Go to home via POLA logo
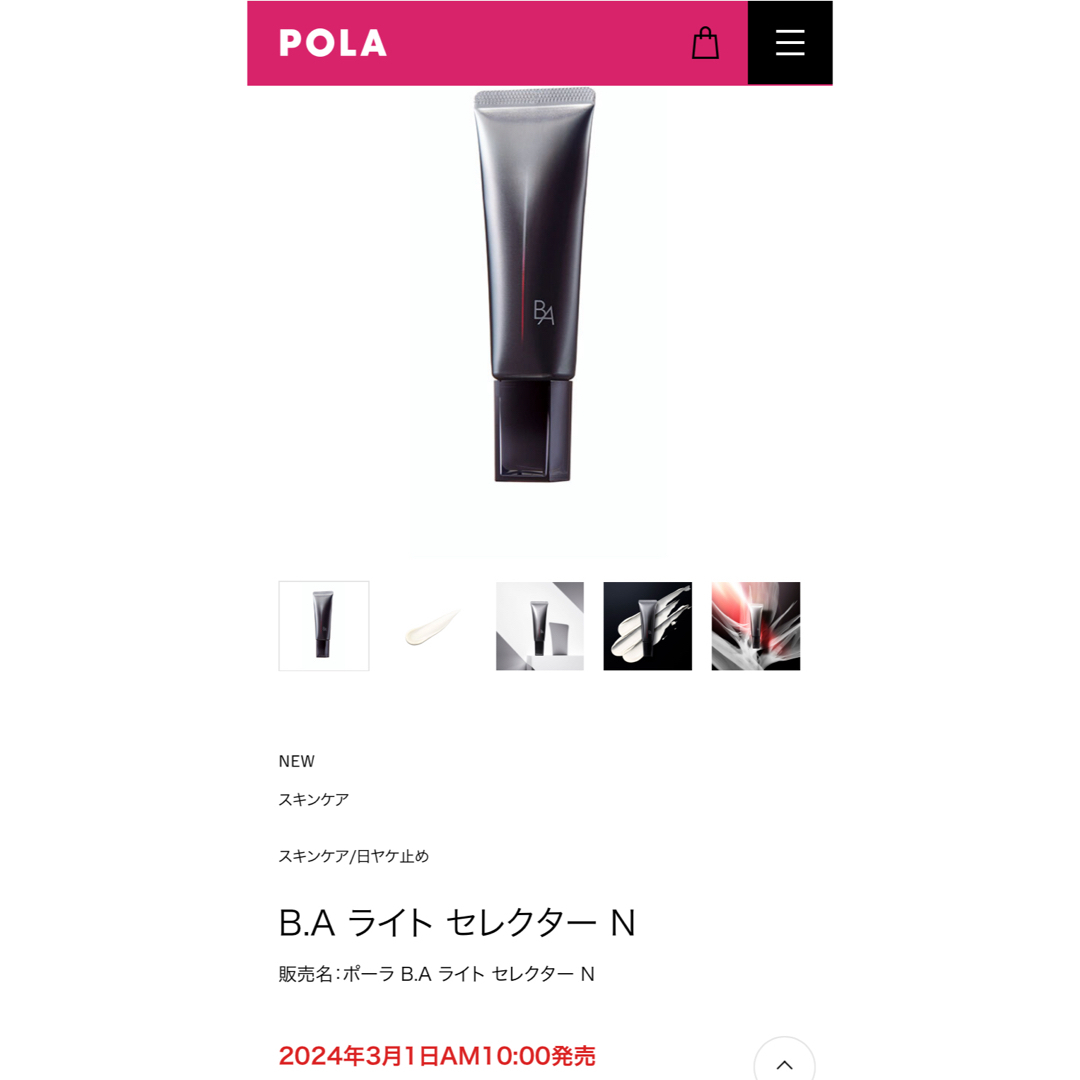This screenshot has height=1080, width=1080. 333,43
